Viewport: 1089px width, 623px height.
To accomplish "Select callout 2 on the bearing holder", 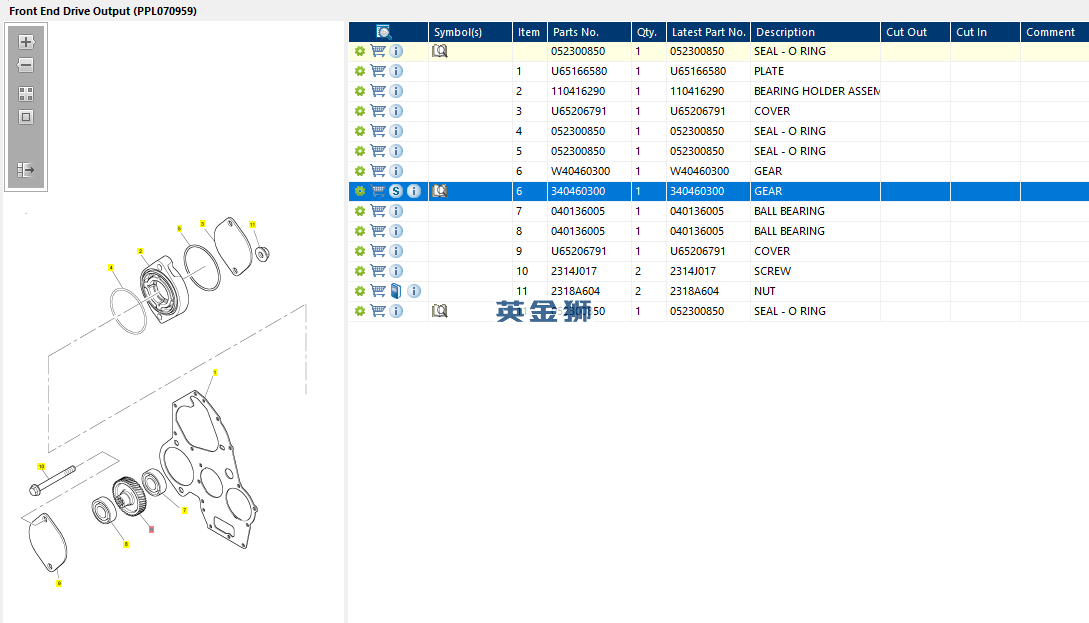I will click(x=140, y=251).
